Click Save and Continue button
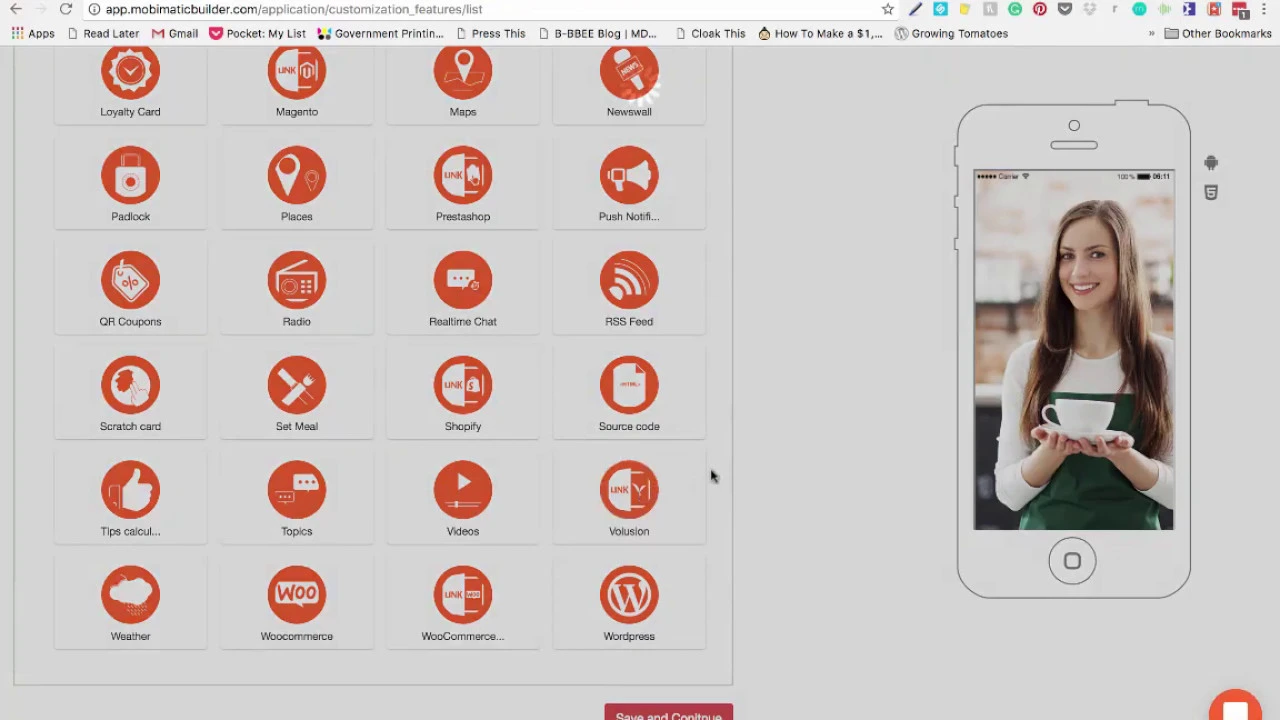The height and width of the screenshot is (720, 1280). (668, 713)
